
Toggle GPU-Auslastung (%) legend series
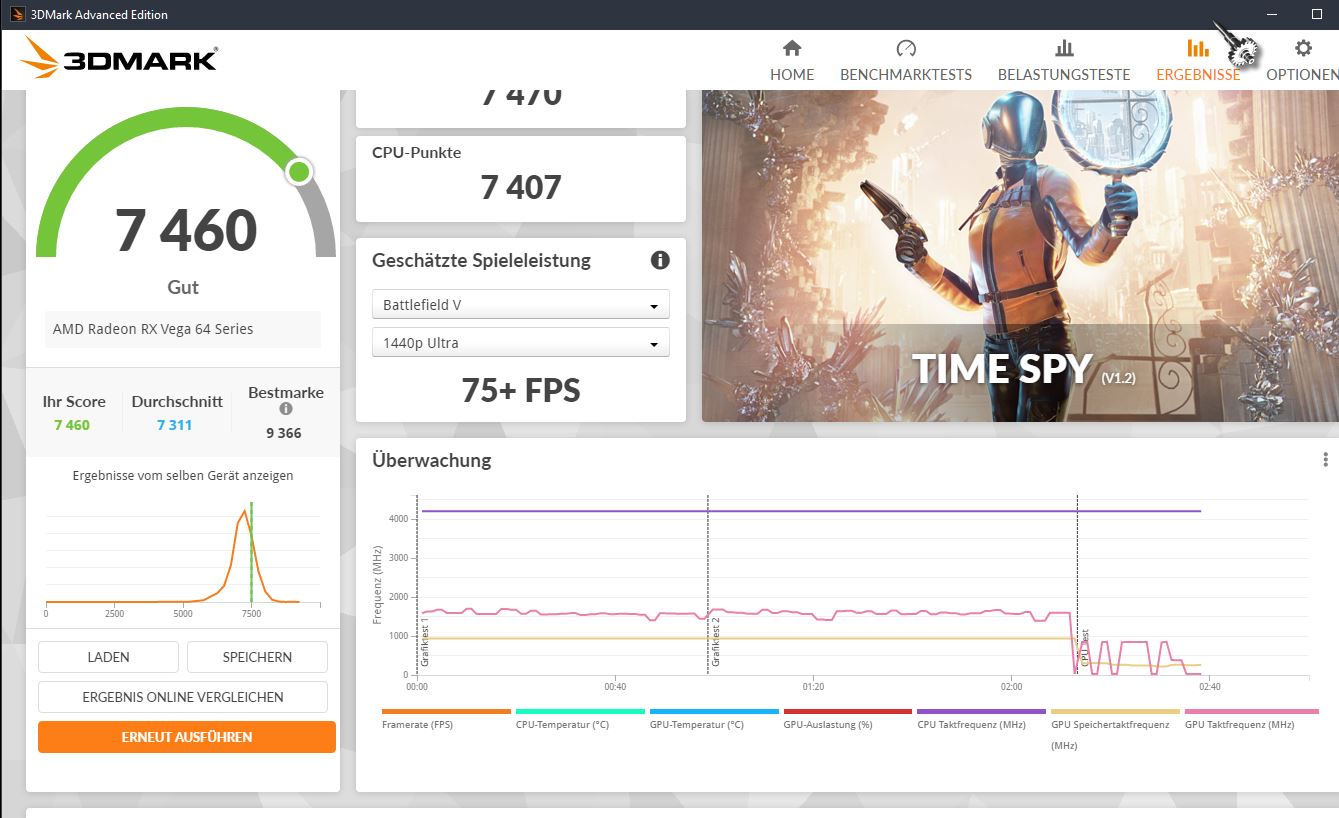(x=848, y=719)
